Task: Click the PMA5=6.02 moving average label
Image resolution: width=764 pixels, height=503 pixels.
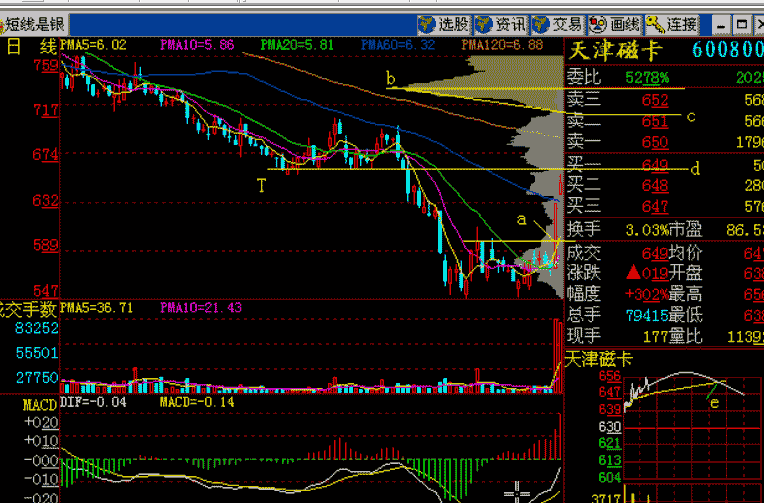Action: 93,45
